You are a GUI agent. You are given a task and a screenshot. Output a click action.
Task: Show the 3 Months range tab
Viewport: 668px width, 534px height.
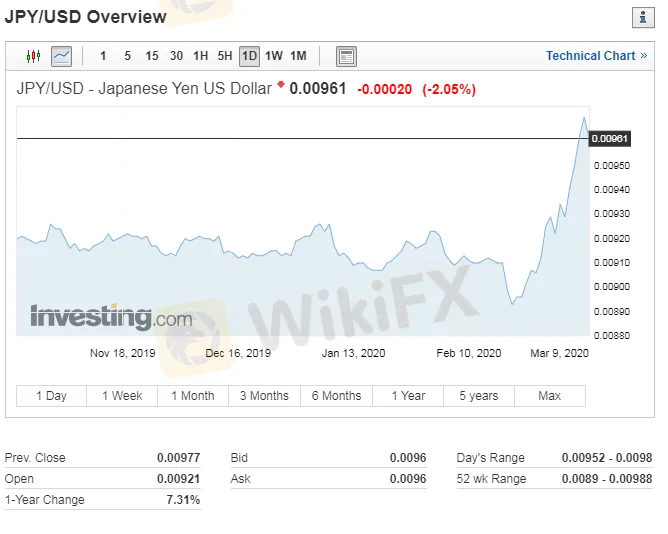[x=264, y=396]
